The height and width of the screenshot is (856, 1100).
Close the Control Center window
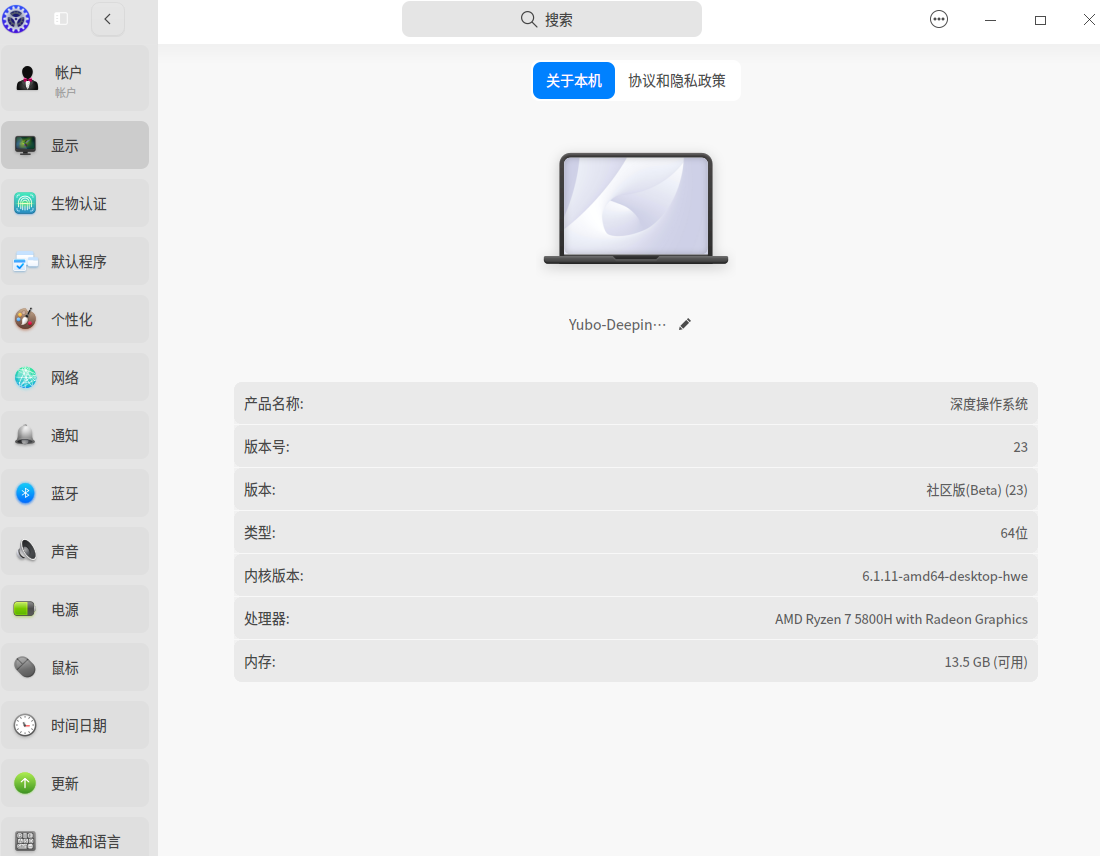[x=1089, y=20]
